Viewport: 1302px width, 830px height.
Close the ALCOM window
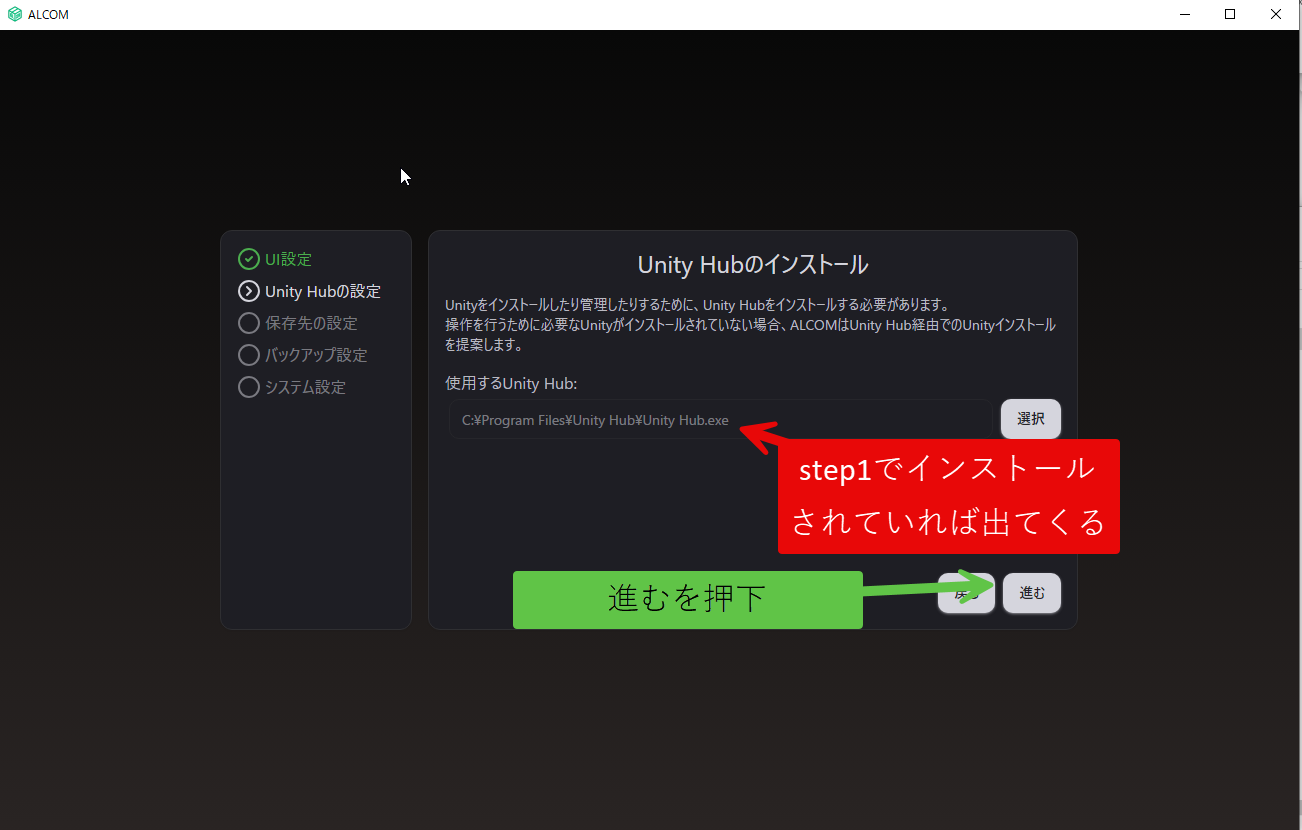click(1276, 14)
